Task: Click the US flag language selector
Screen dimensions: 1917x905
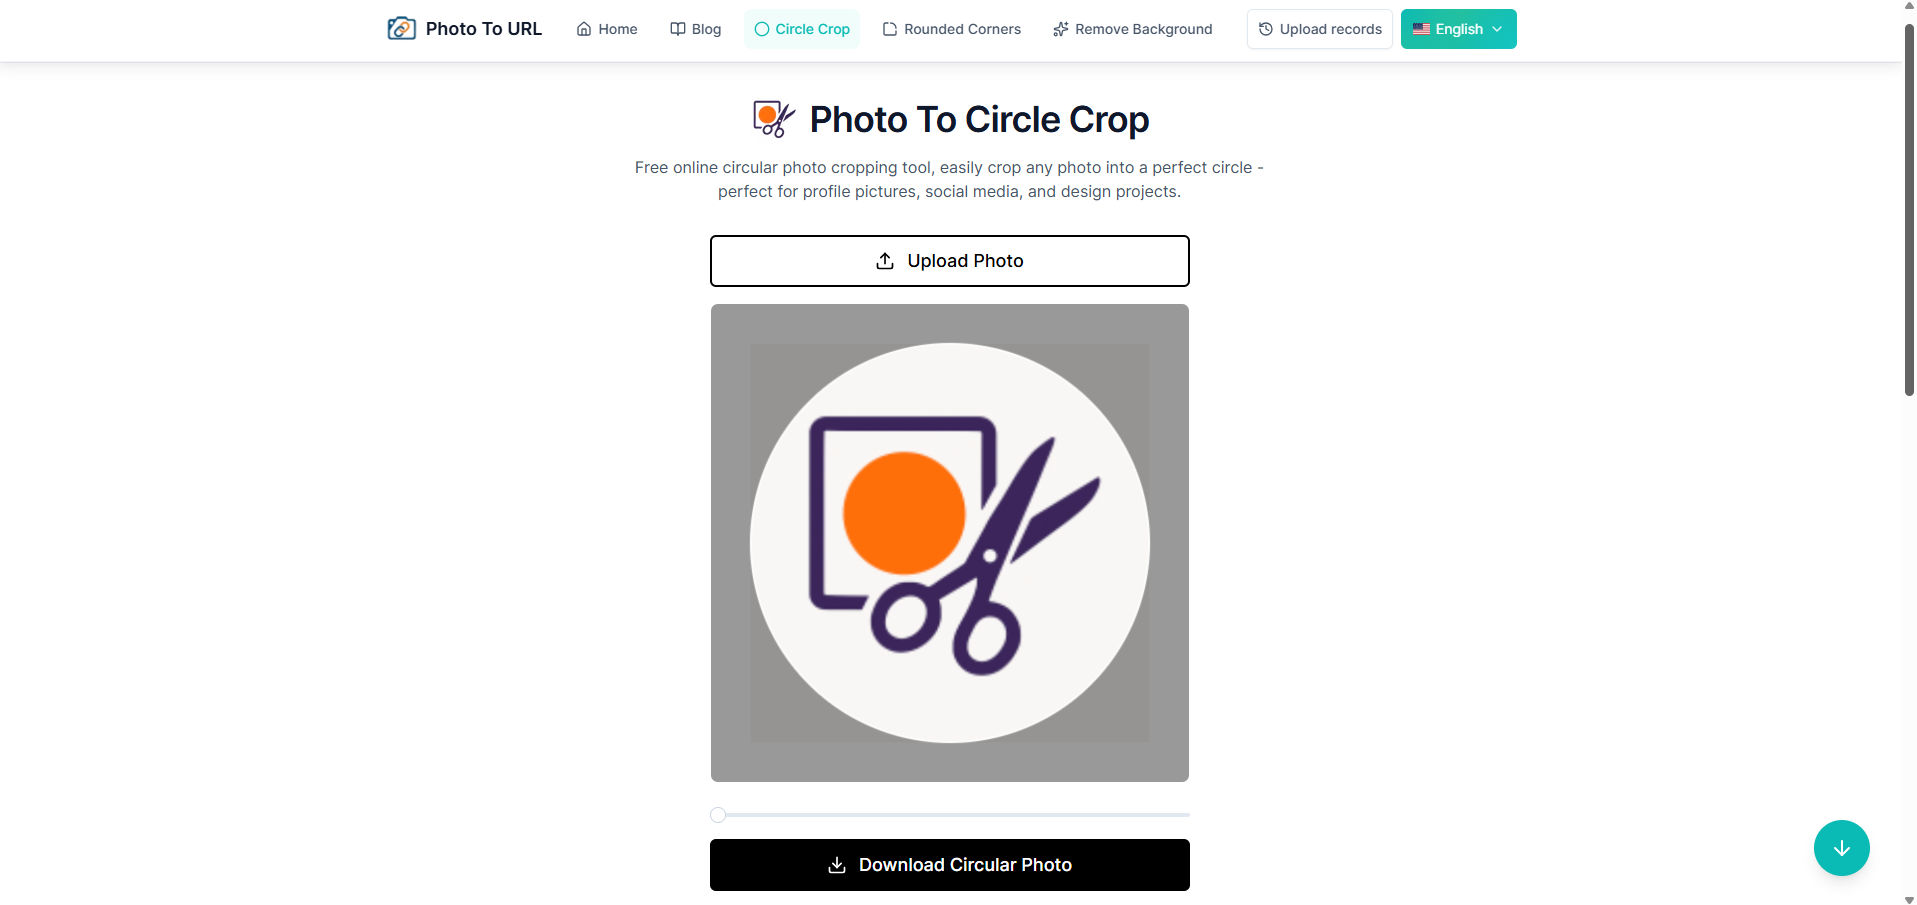Action: tap(1421, 29)
